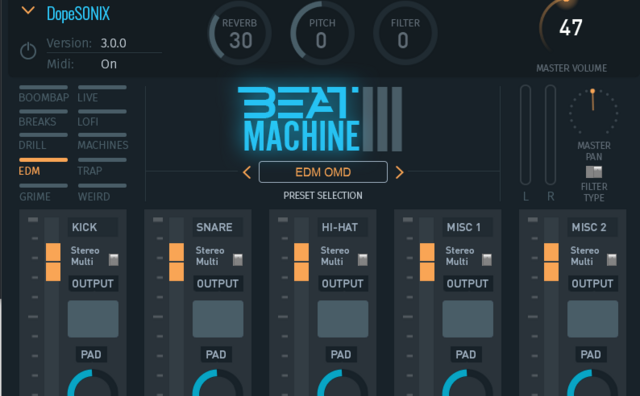Select the WEIRD category

click(102, 193)
